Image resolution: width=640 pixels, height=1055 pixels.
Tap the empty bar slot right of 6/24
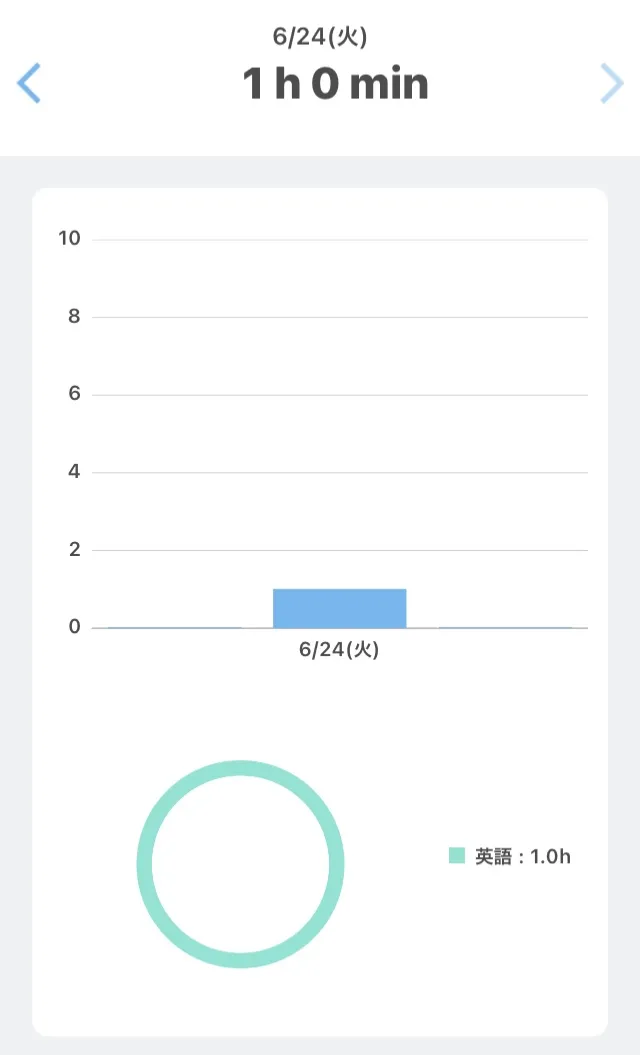click(505, 620)
